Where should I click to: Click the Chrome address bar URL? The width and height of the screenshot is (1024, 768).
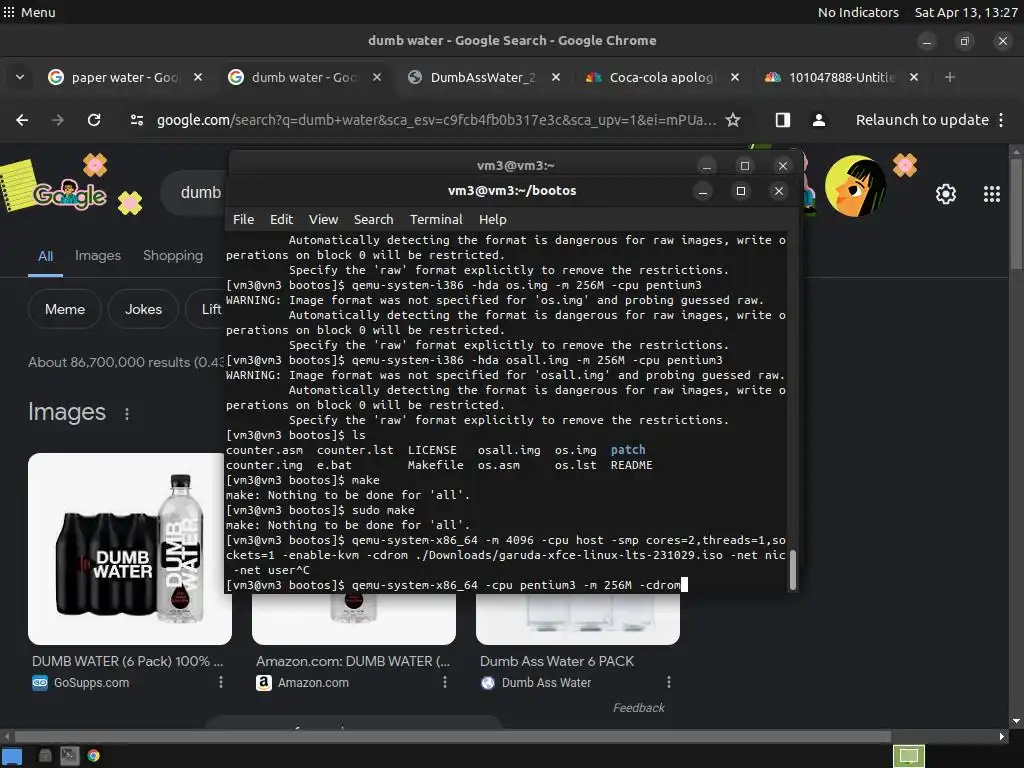click(x=436, y=120)
